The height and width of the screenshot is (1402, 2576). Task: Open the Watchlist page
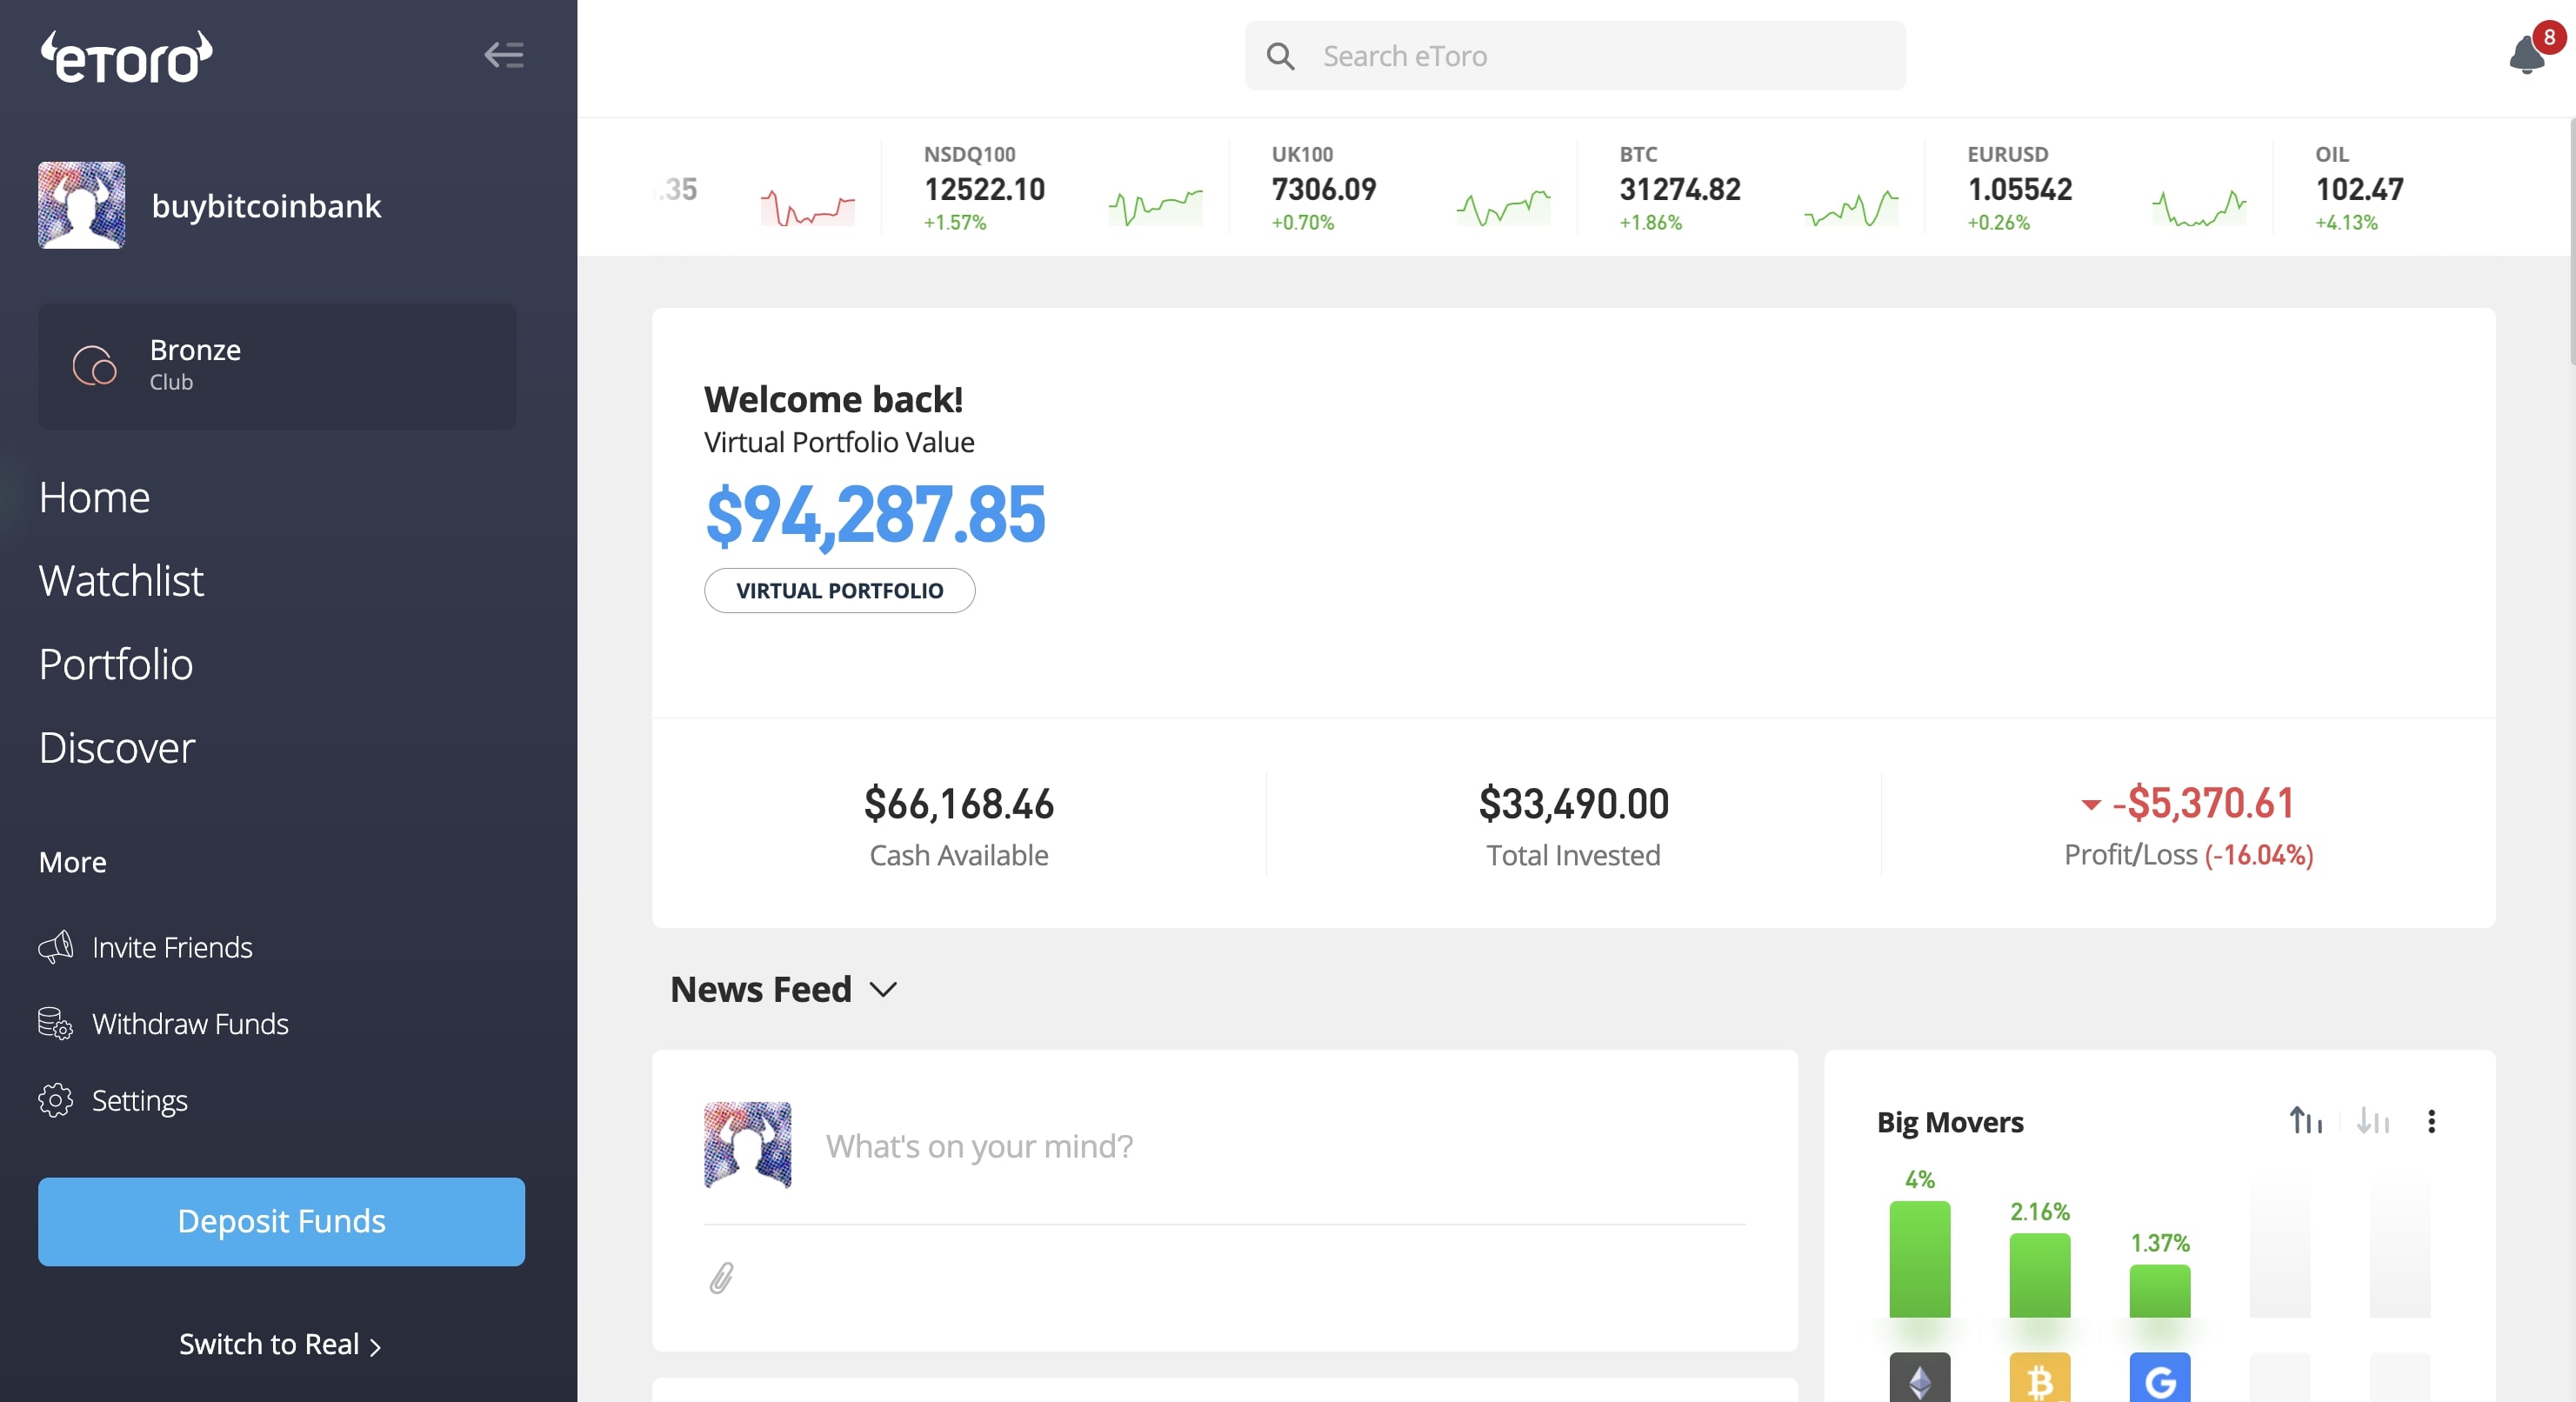click(x=121, y=580)
